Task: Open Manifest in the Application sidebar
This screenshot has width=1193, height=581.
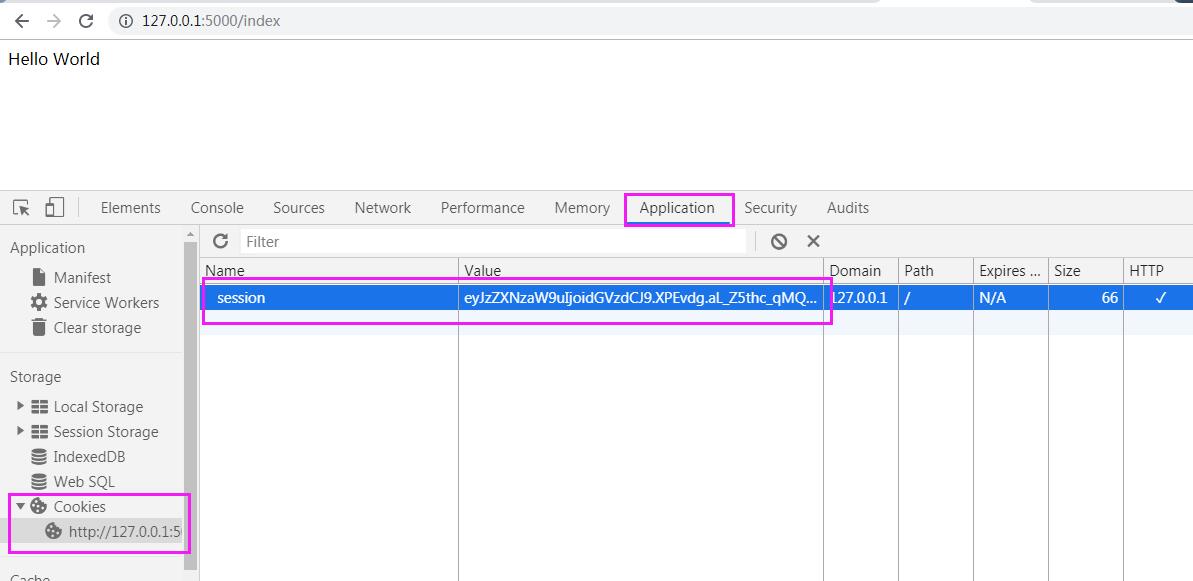Action: pyautogui.click(x=82, y=278)
